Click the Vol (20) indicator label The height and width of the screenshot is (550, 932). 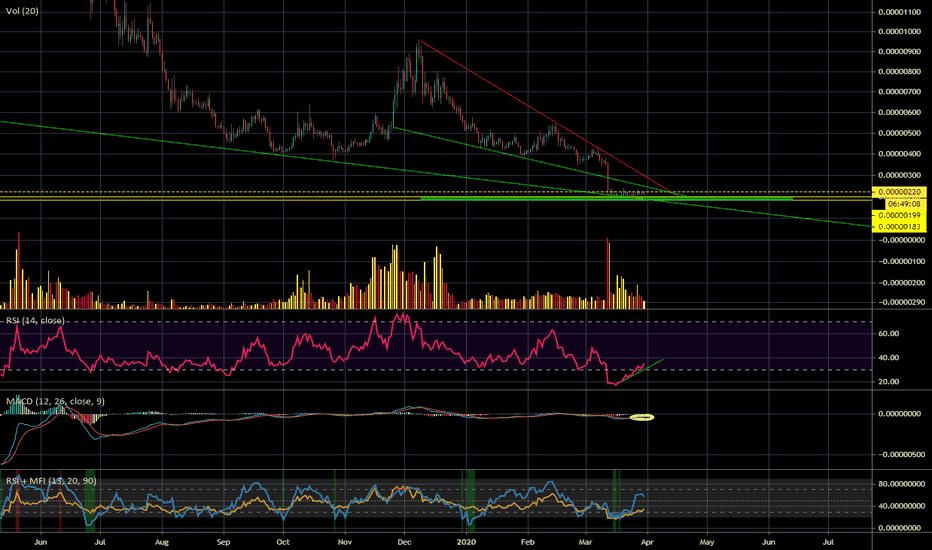(x=22, y=11)
